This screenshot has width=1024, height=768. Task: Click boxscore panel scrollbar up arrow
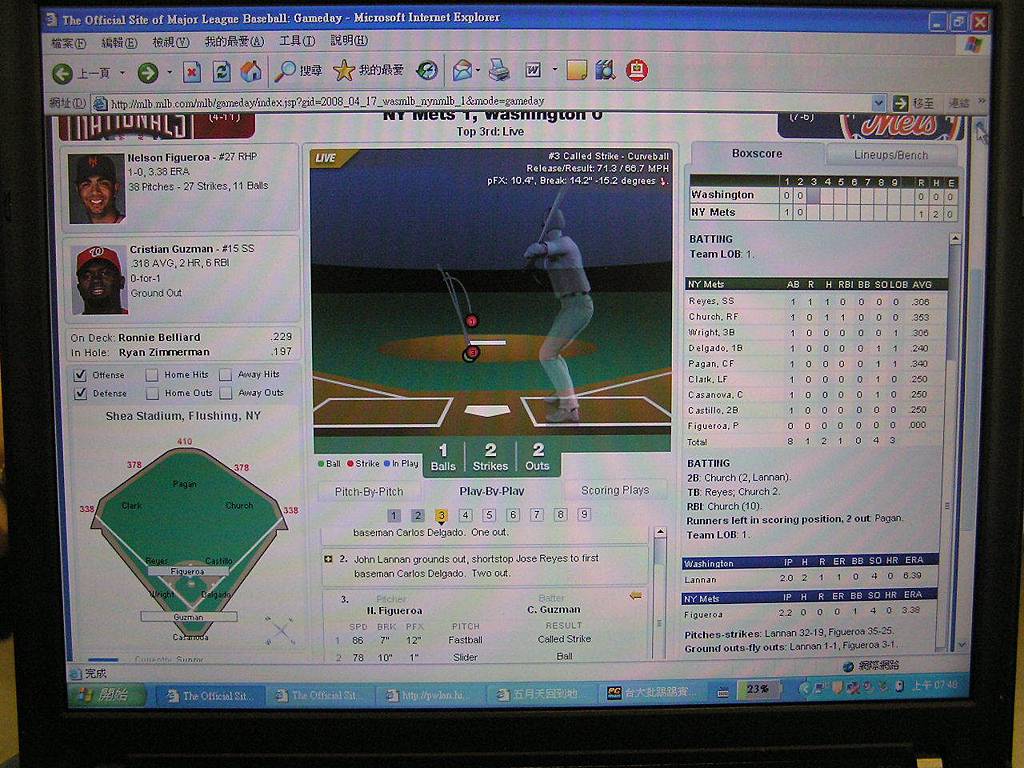pyautogui.click(x=955, y=239)
